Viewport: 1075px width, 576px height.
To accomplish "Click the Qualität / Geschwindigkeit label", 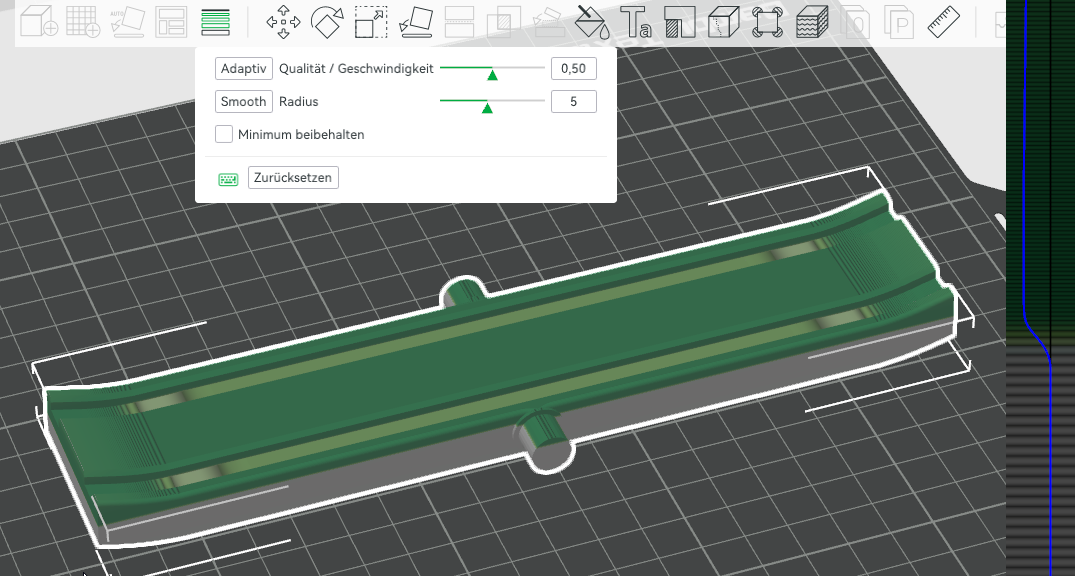I will [x=356, y=69].
